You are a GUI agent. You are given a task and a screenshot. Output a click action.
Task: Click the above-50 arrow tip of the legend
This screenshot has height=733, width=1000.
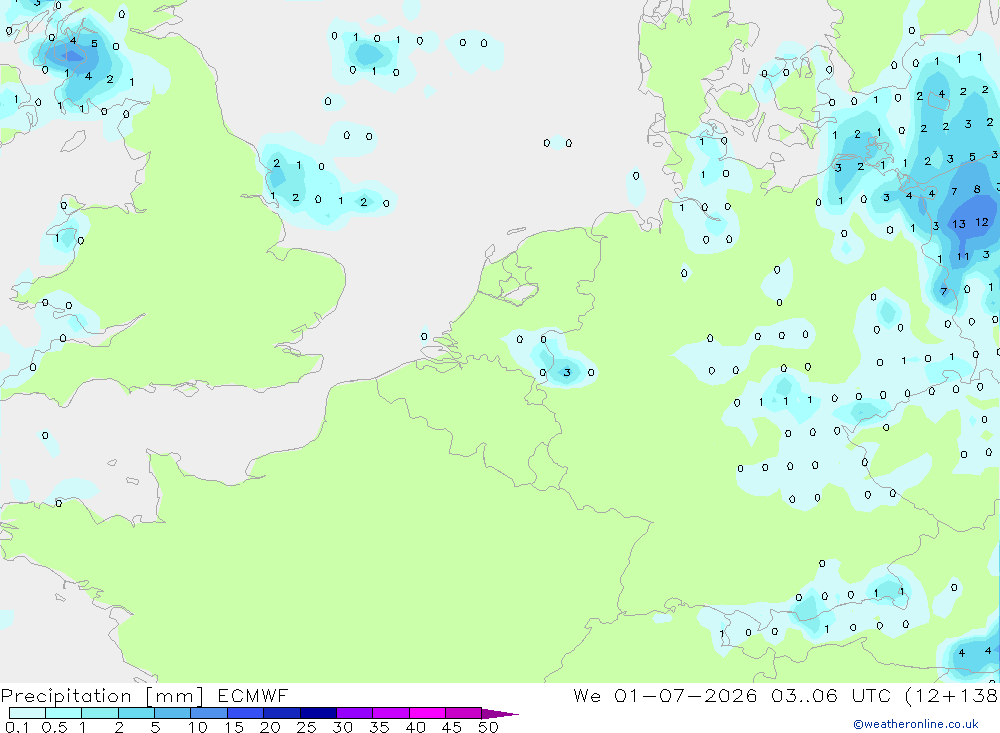pos(499,714)
